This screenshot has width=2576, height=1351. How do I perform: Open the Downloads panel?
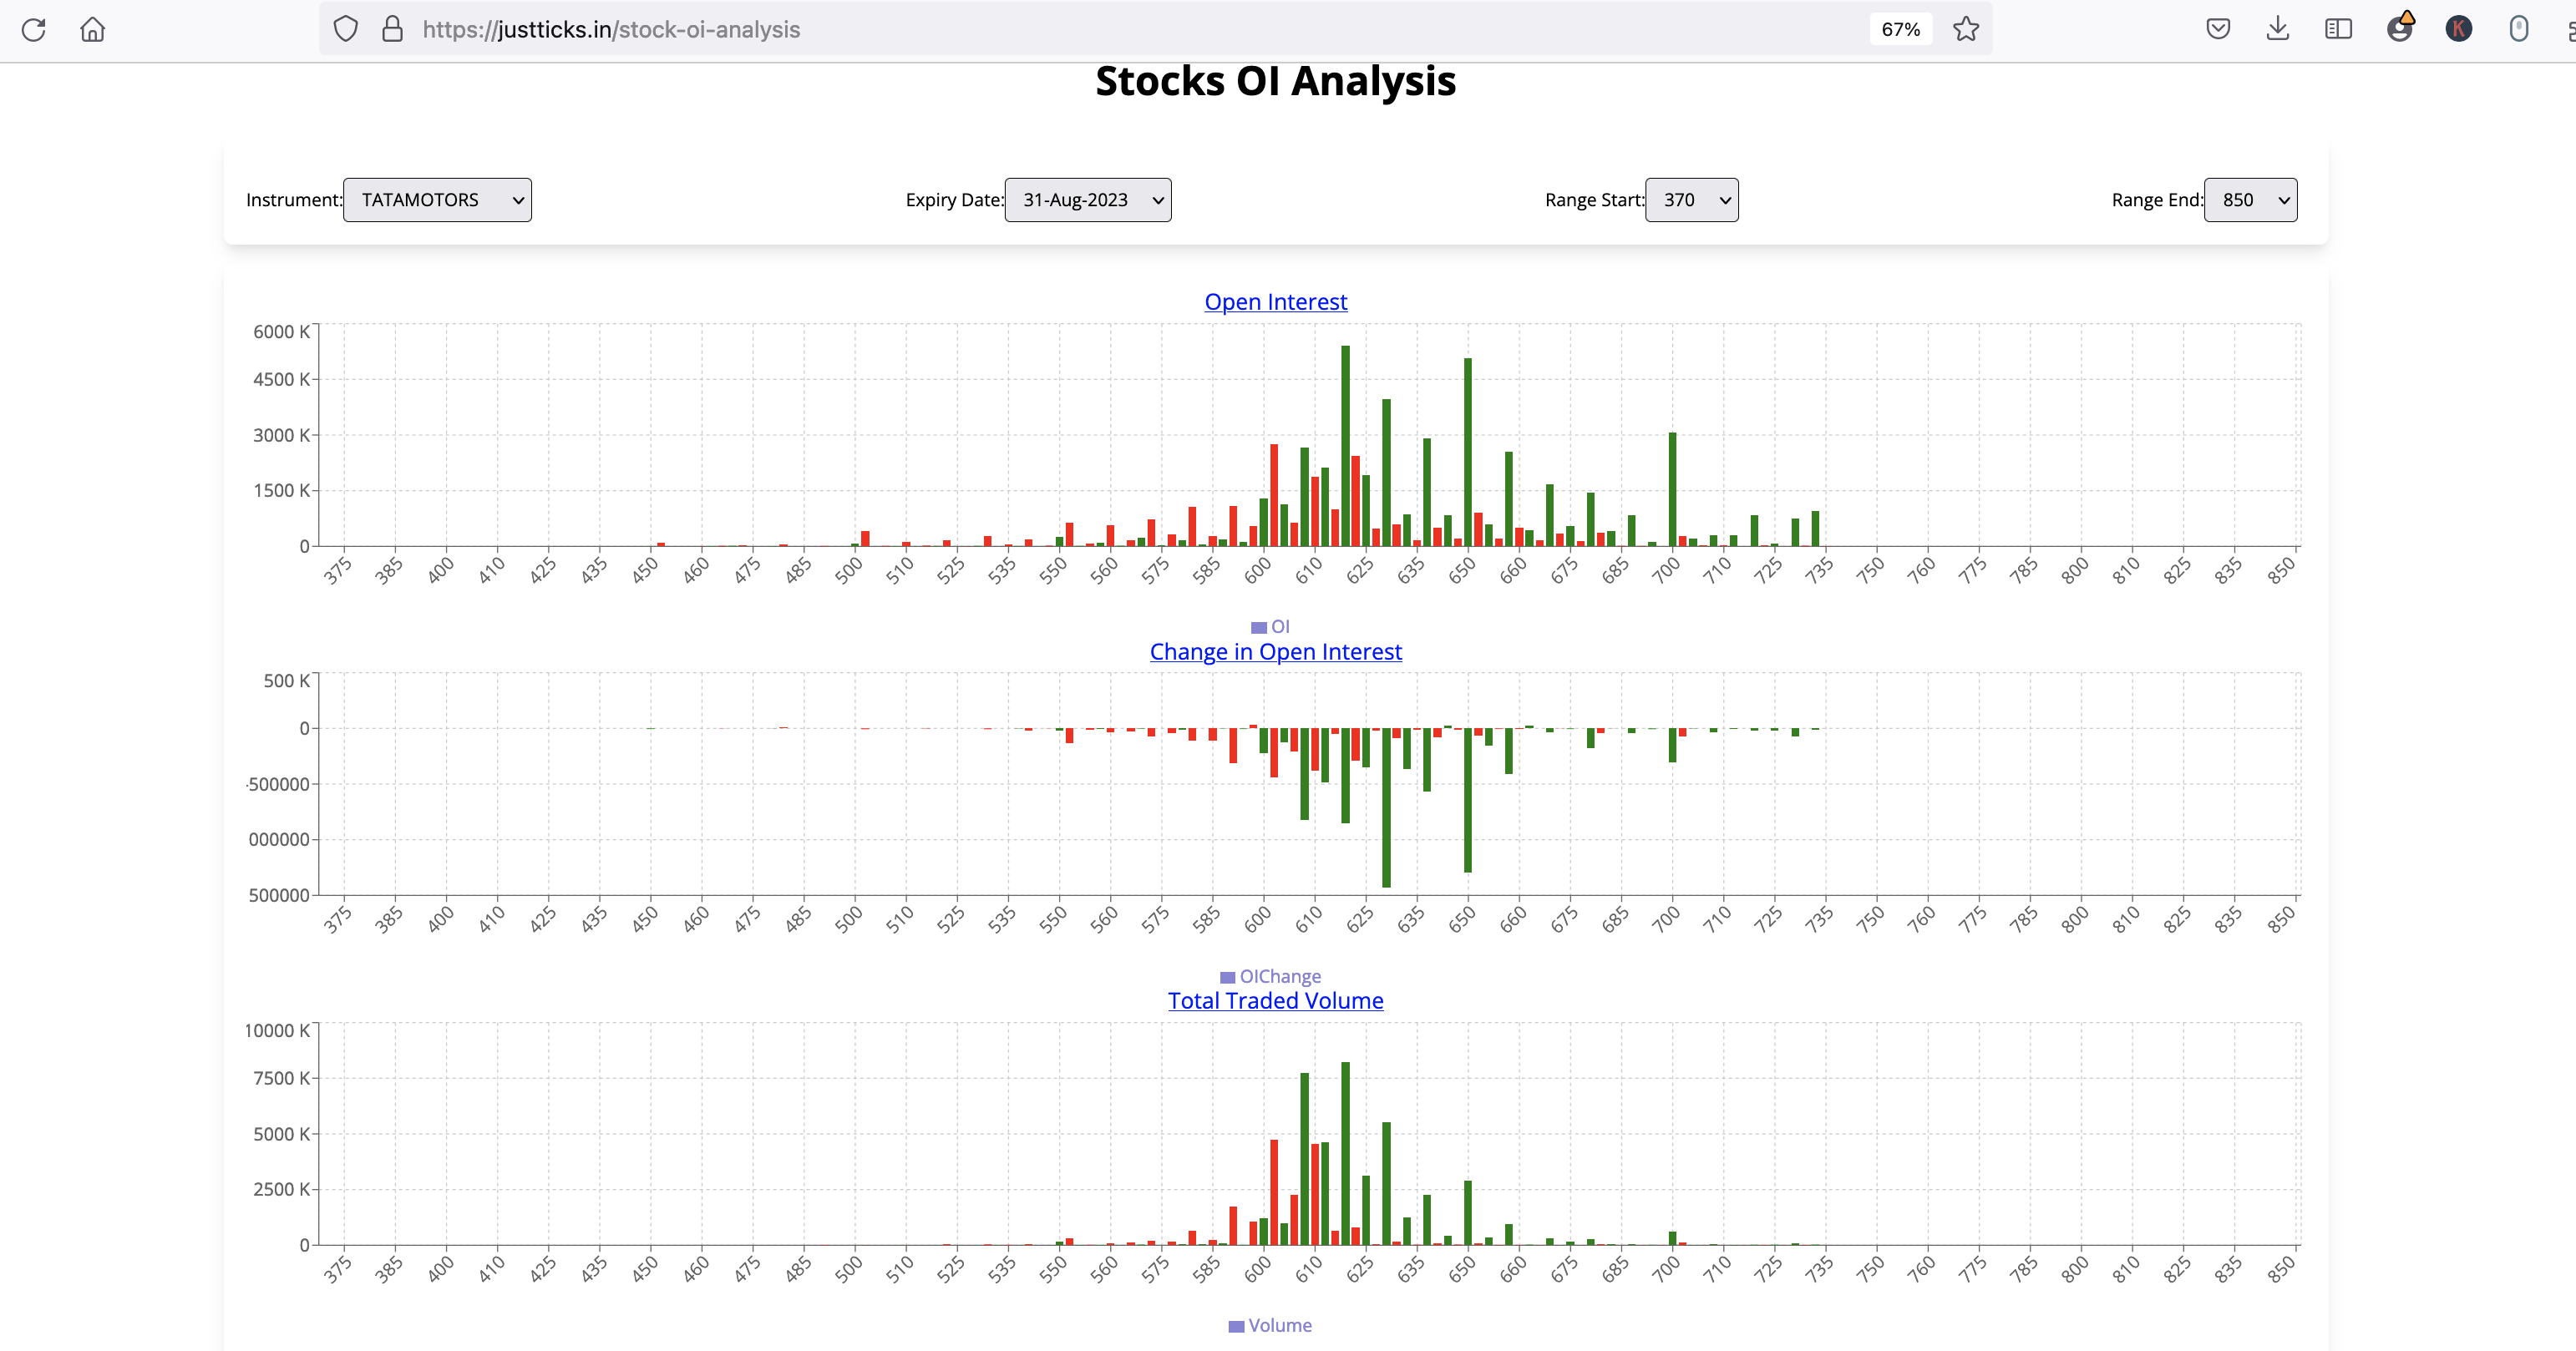click(2278, 29)
